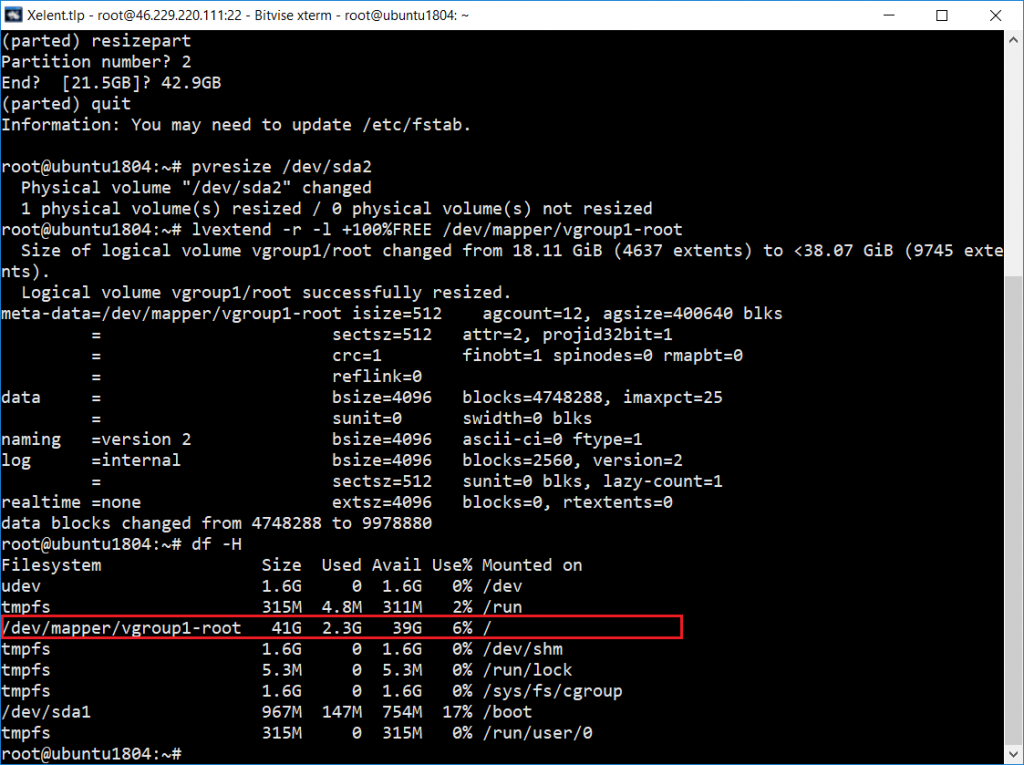Close the Bitvise xterm window
Screen dimensions: 1024x765
[995, 15]
